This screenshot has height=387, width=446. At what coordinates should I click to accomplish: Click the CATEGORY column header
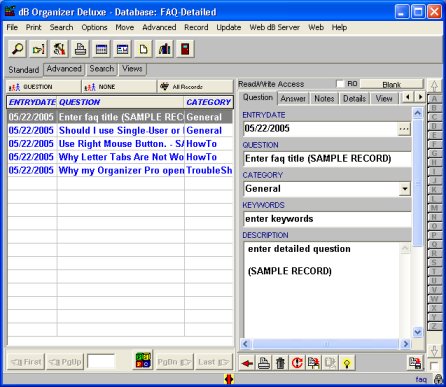click(209, 102)
